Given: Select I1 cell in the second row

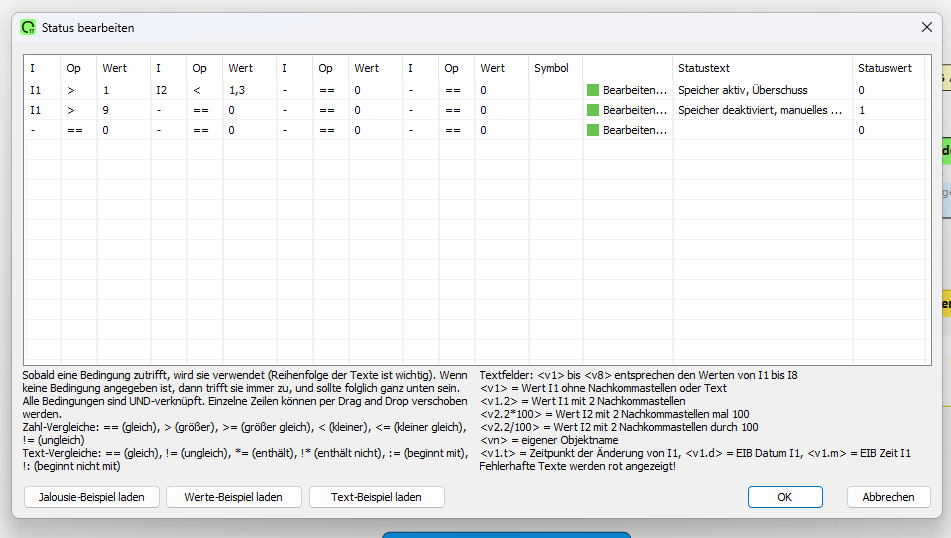Looking at the screenshot, I should click(42, 110).
